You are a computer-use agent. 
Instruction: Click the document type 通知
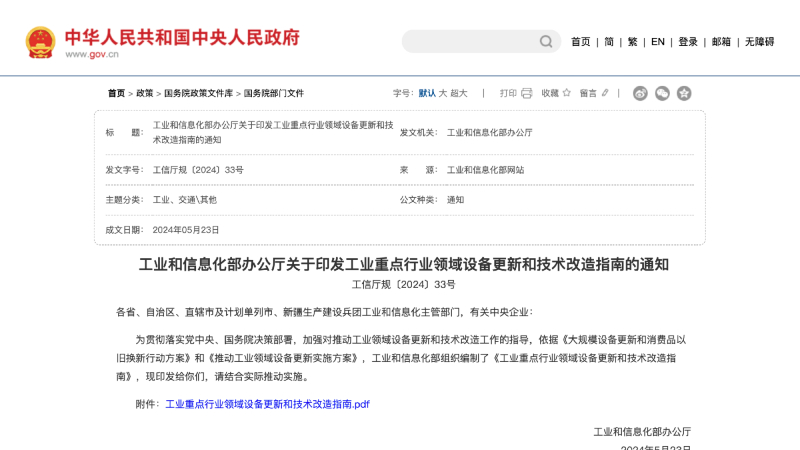point(456,200)
